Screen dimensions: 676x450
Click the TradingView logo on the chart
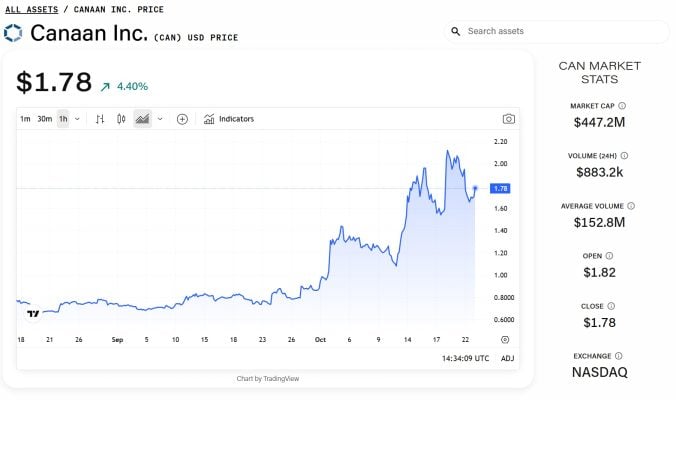33,314
